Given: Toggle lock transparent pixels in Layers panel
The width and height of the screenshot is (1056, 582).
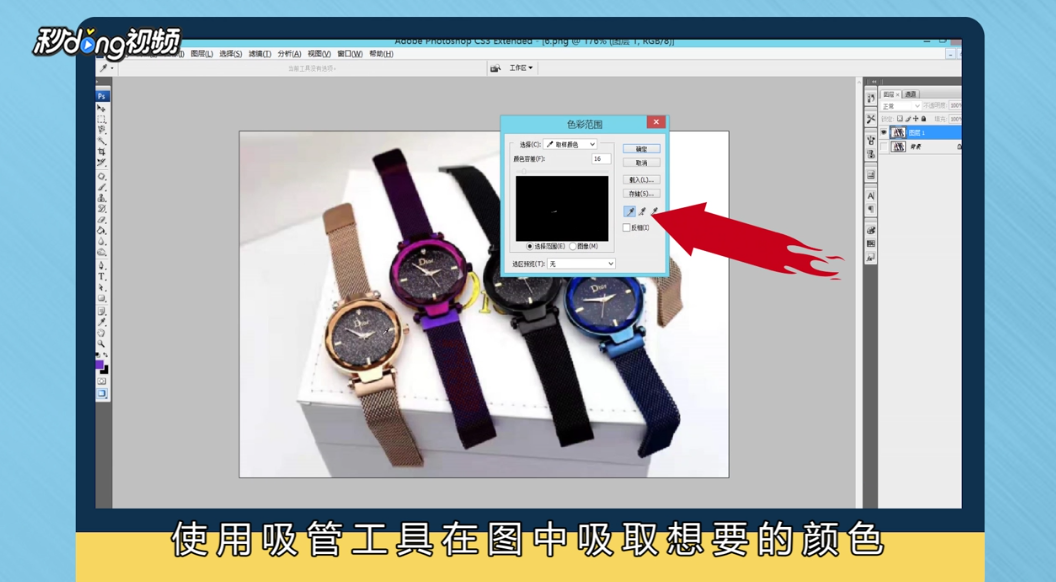Looking at the screenshot, I should (900, 119).
